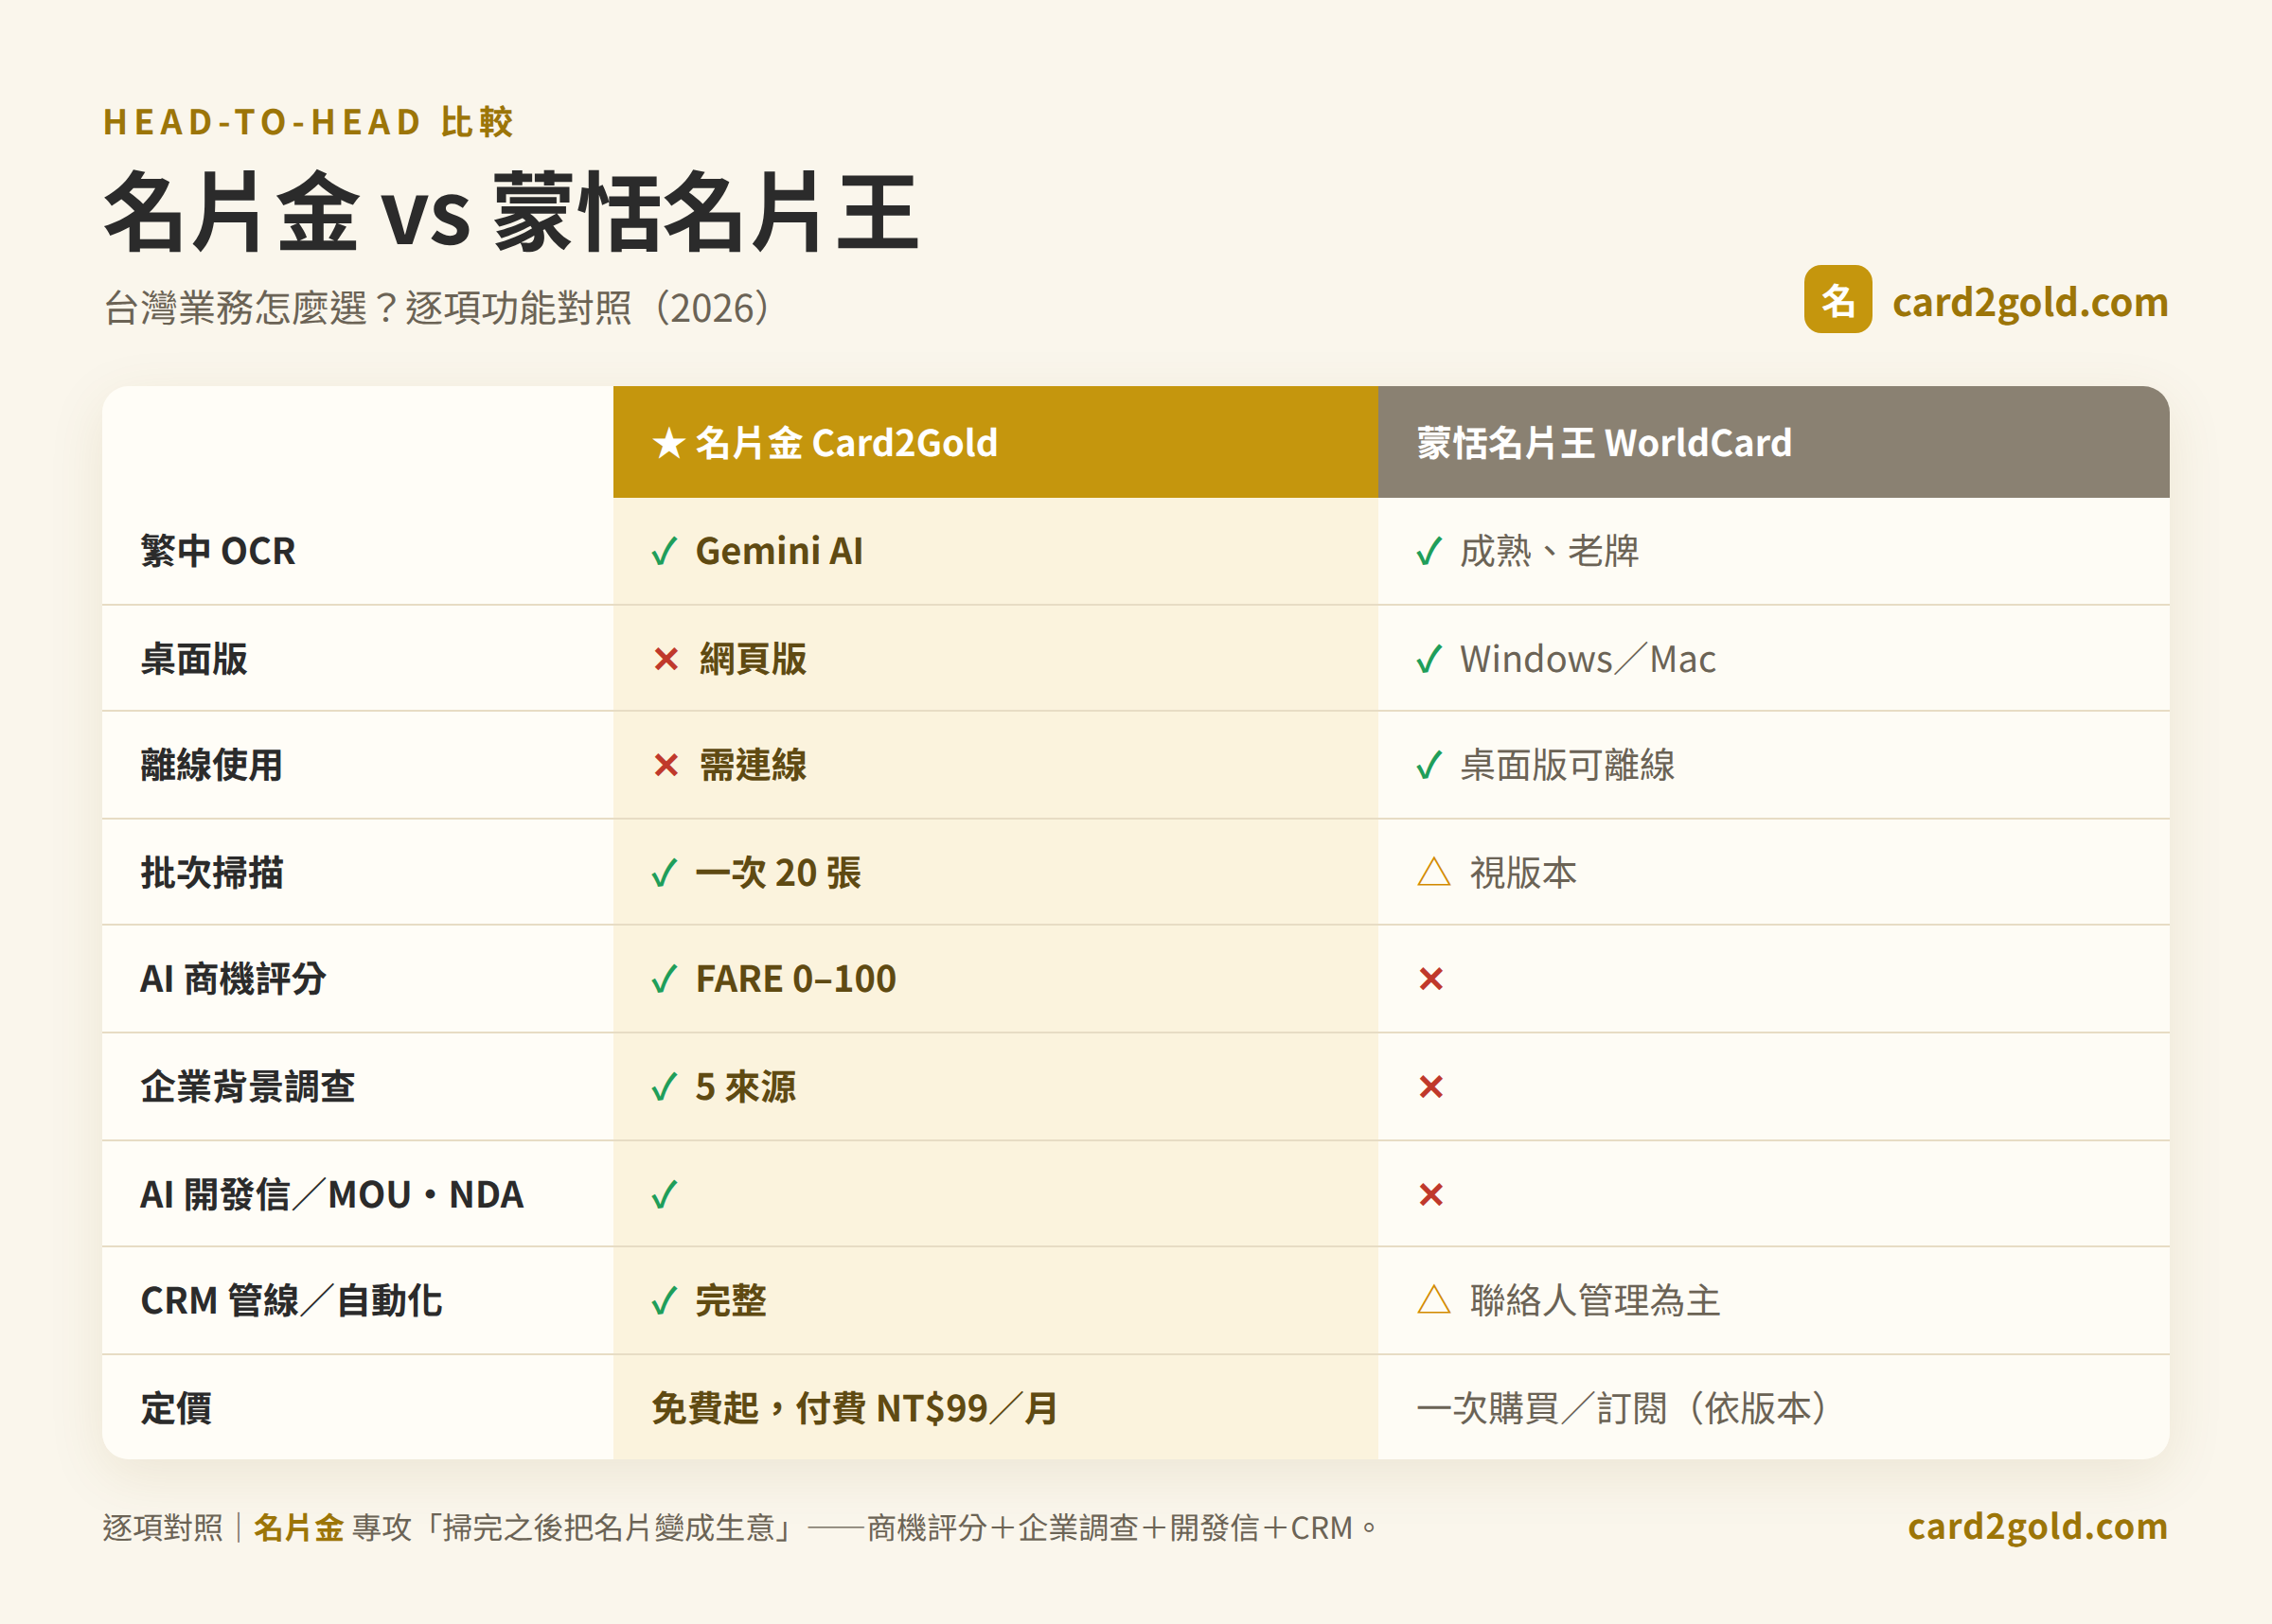Click the HEAD-TO-HEAD 比較 eyebrow text
This screenshot has height=1624, width=2272.
pyautogui.click(x=308, y=122)
